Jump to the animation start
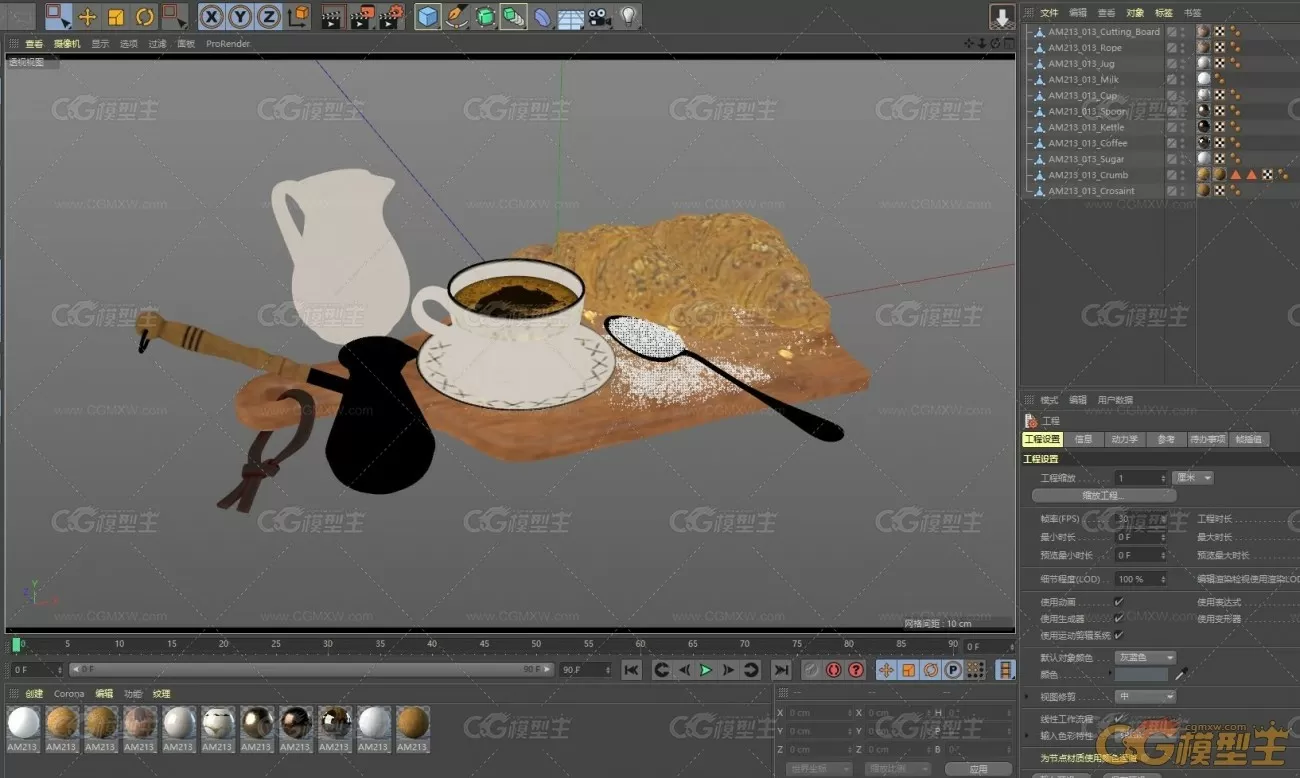The image size is (1300, 778). [x=631, y=670]
